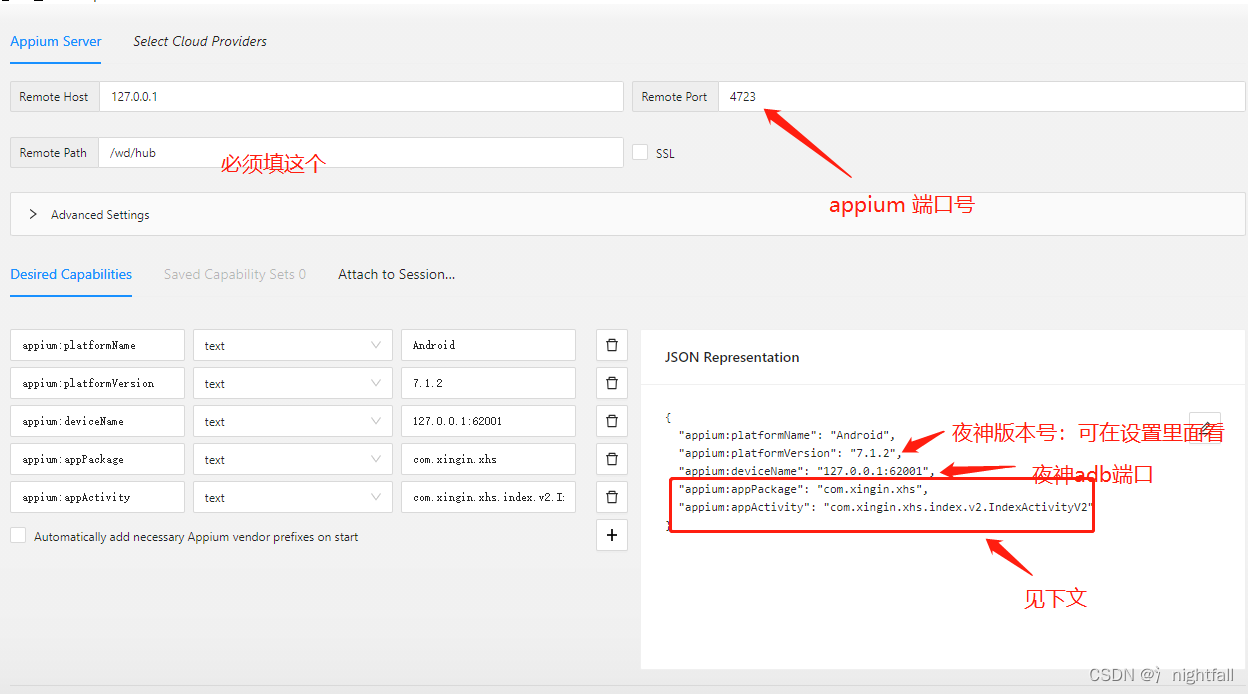Open type dropdown for appium:deviceName

[292, 421]
